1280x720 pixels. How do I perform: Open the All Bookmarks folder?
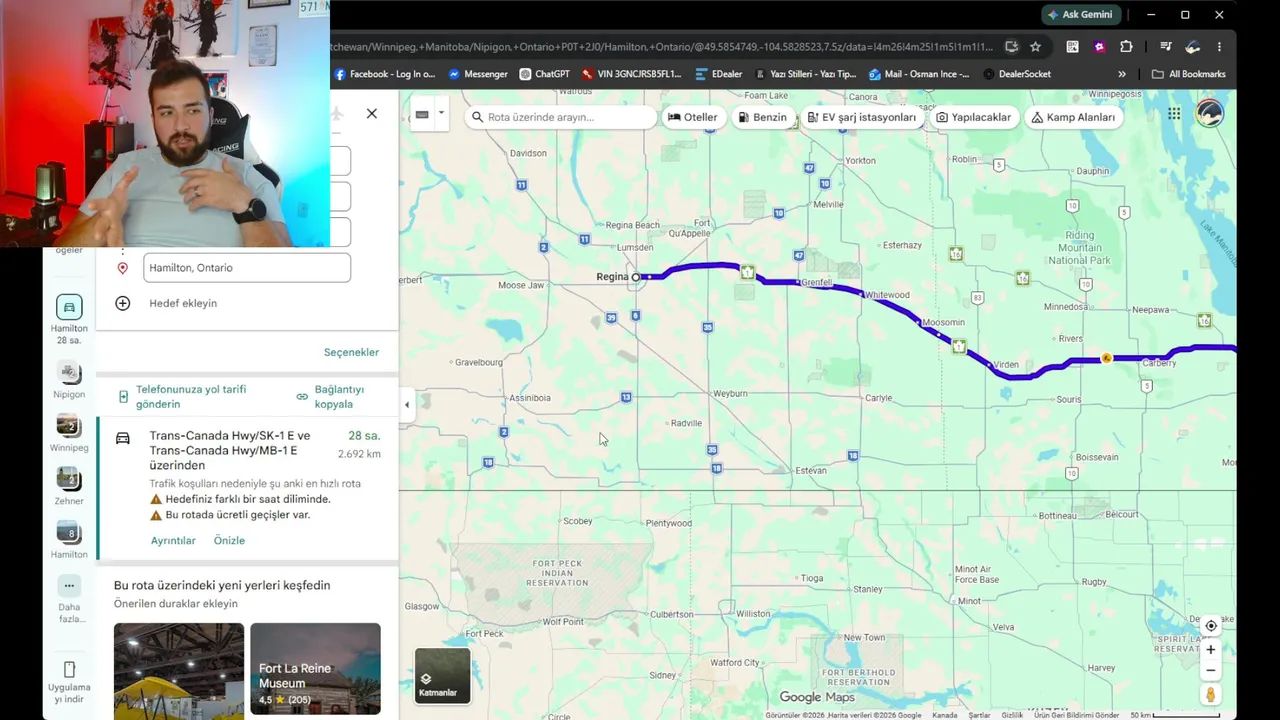click(1188, 74)
